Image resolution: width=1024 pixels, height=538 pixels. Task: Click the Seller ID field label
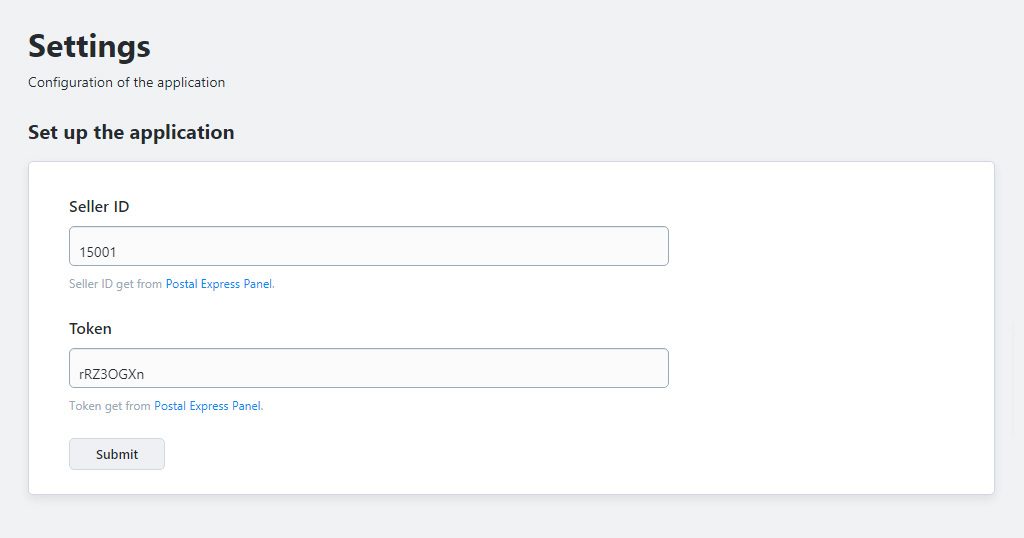tap(99, 206)
